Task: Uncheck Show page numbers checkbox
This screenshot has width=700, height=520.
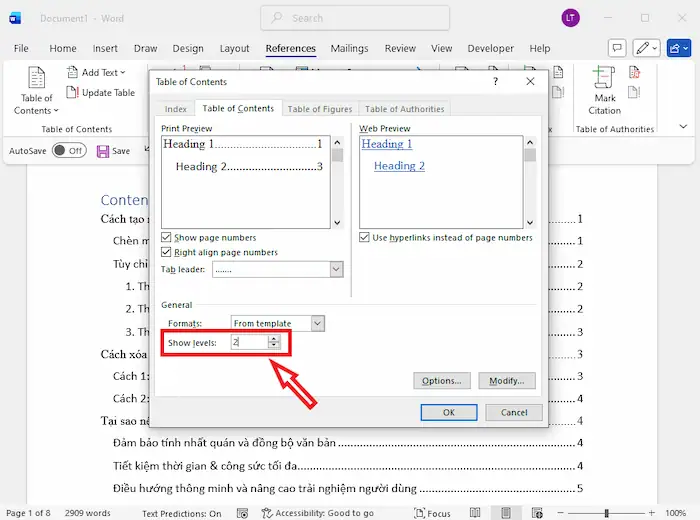Action: (x=167, y=238)
